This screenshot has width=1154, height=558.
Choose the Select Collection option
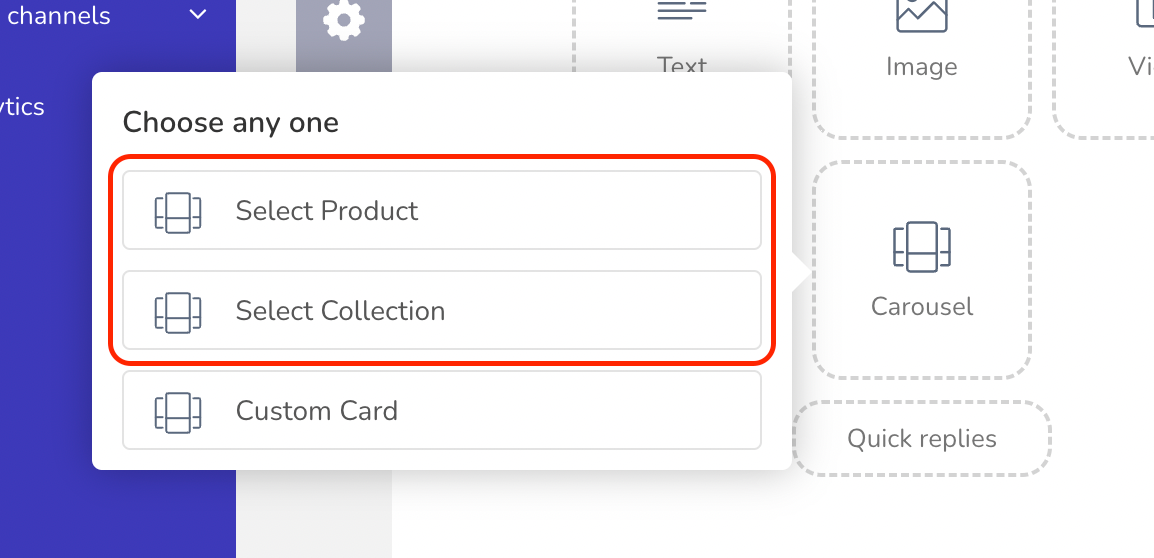pyautogui.click(x=442, y=310)
